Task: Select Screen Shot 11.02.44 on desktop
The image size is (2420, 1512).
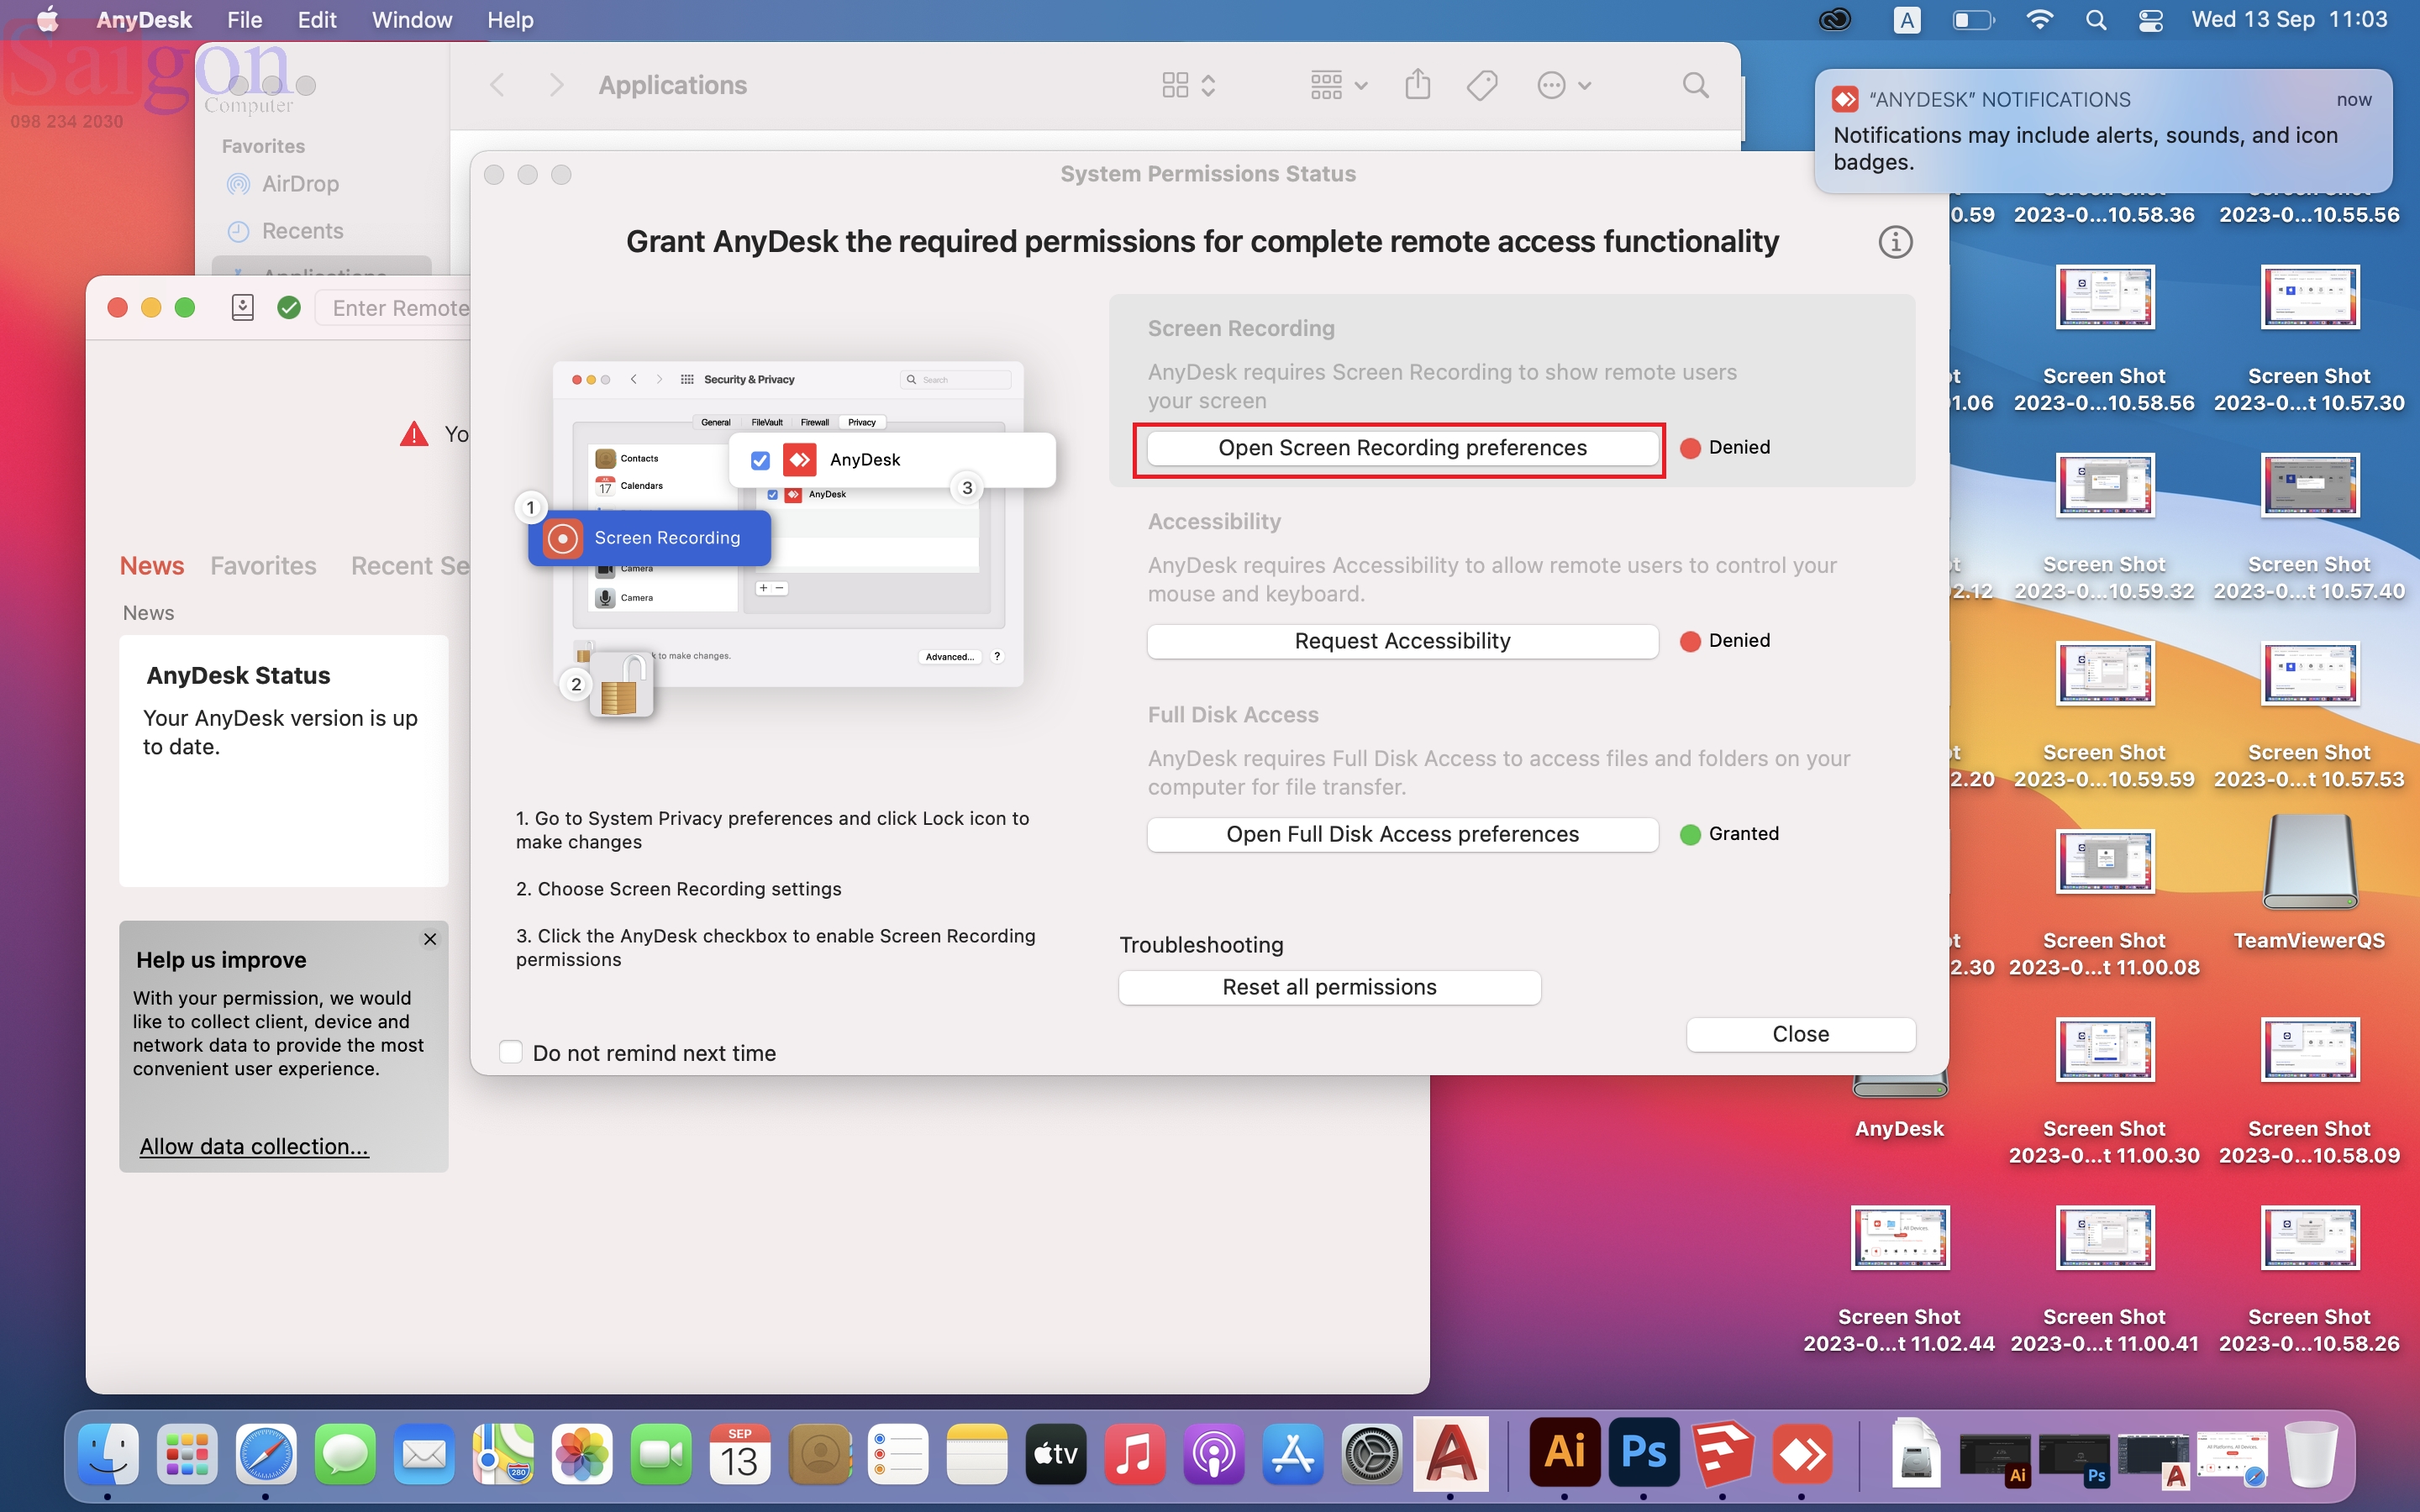Action: (x=1899, y=1238)
